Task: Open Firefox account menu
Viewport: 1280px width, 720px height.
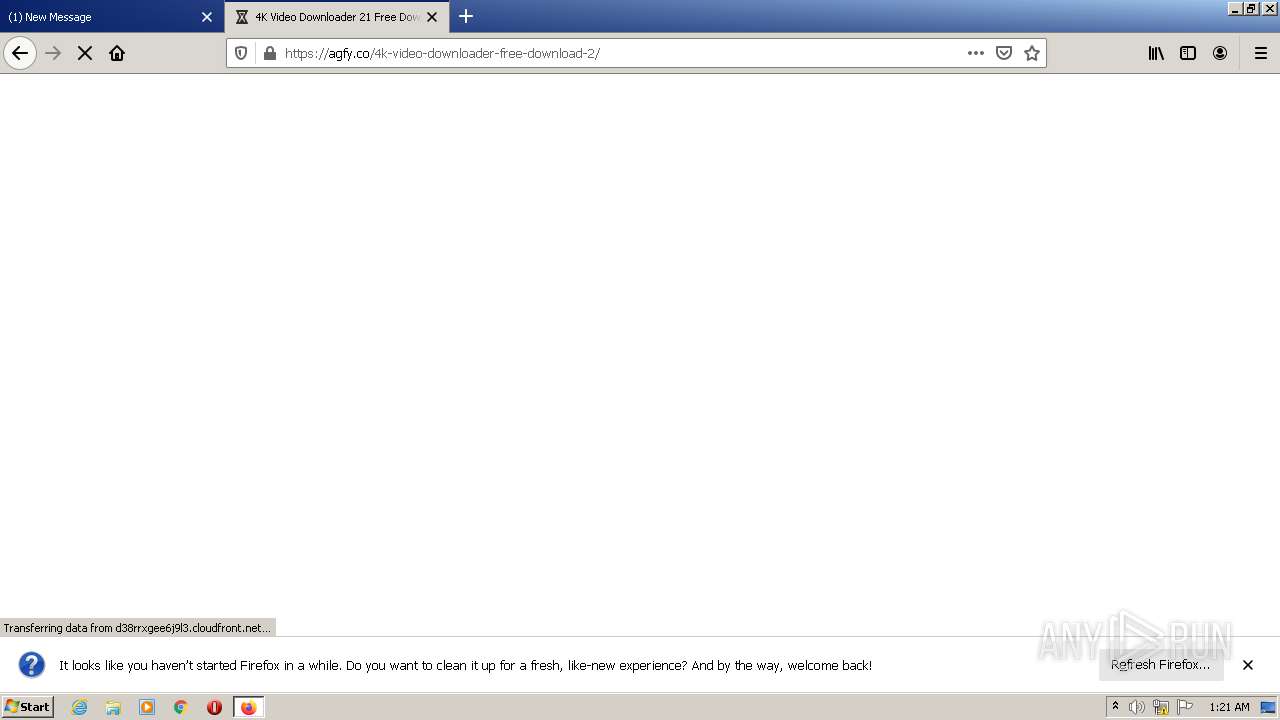Action: [1220, 53]
